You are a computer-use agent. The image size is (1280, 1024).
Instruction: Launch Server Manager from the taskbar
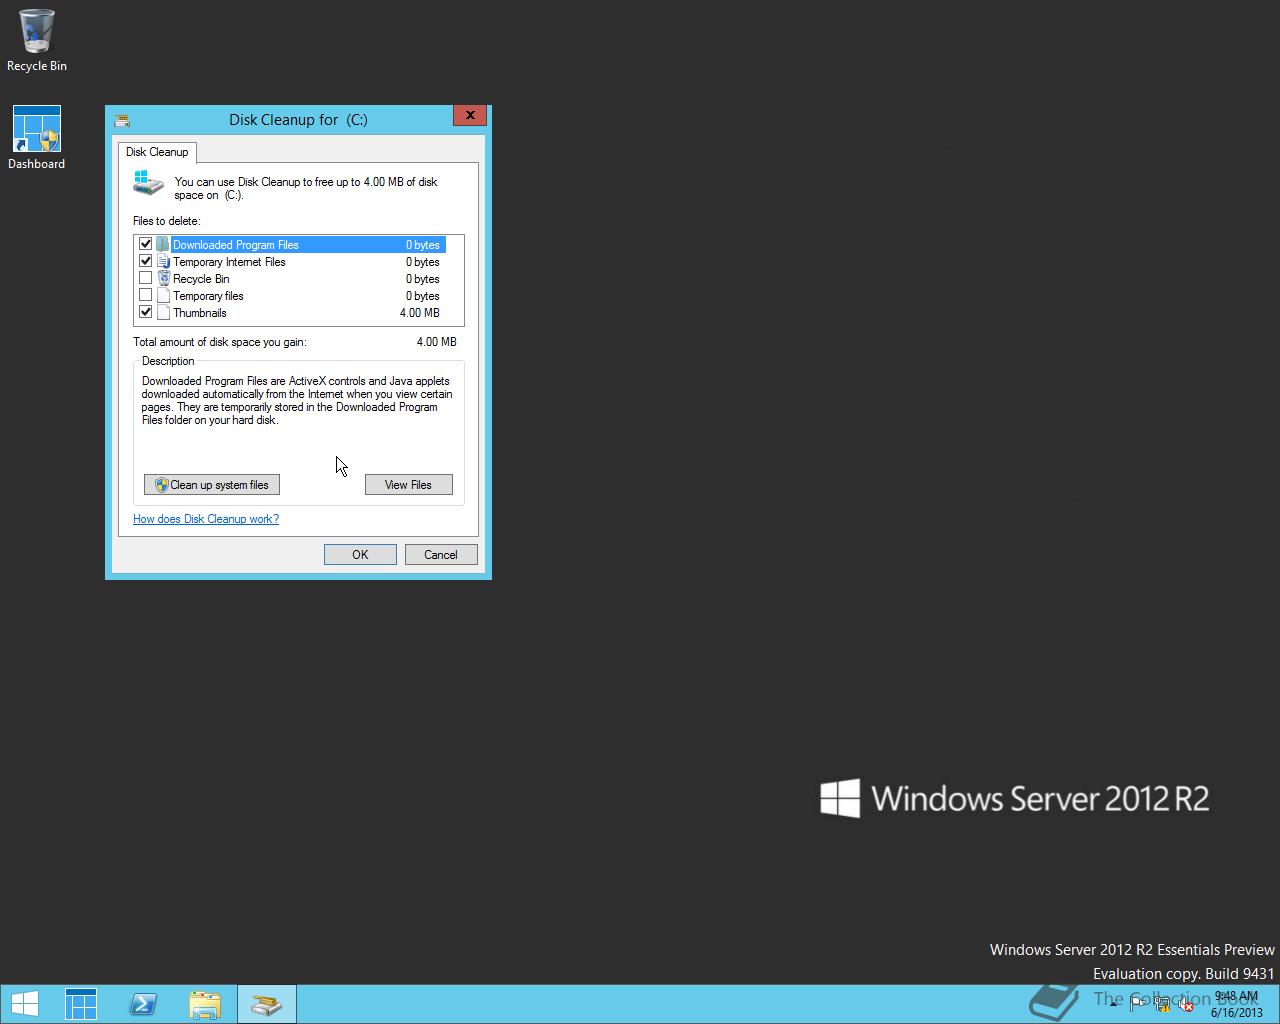tap(81, 1004)
